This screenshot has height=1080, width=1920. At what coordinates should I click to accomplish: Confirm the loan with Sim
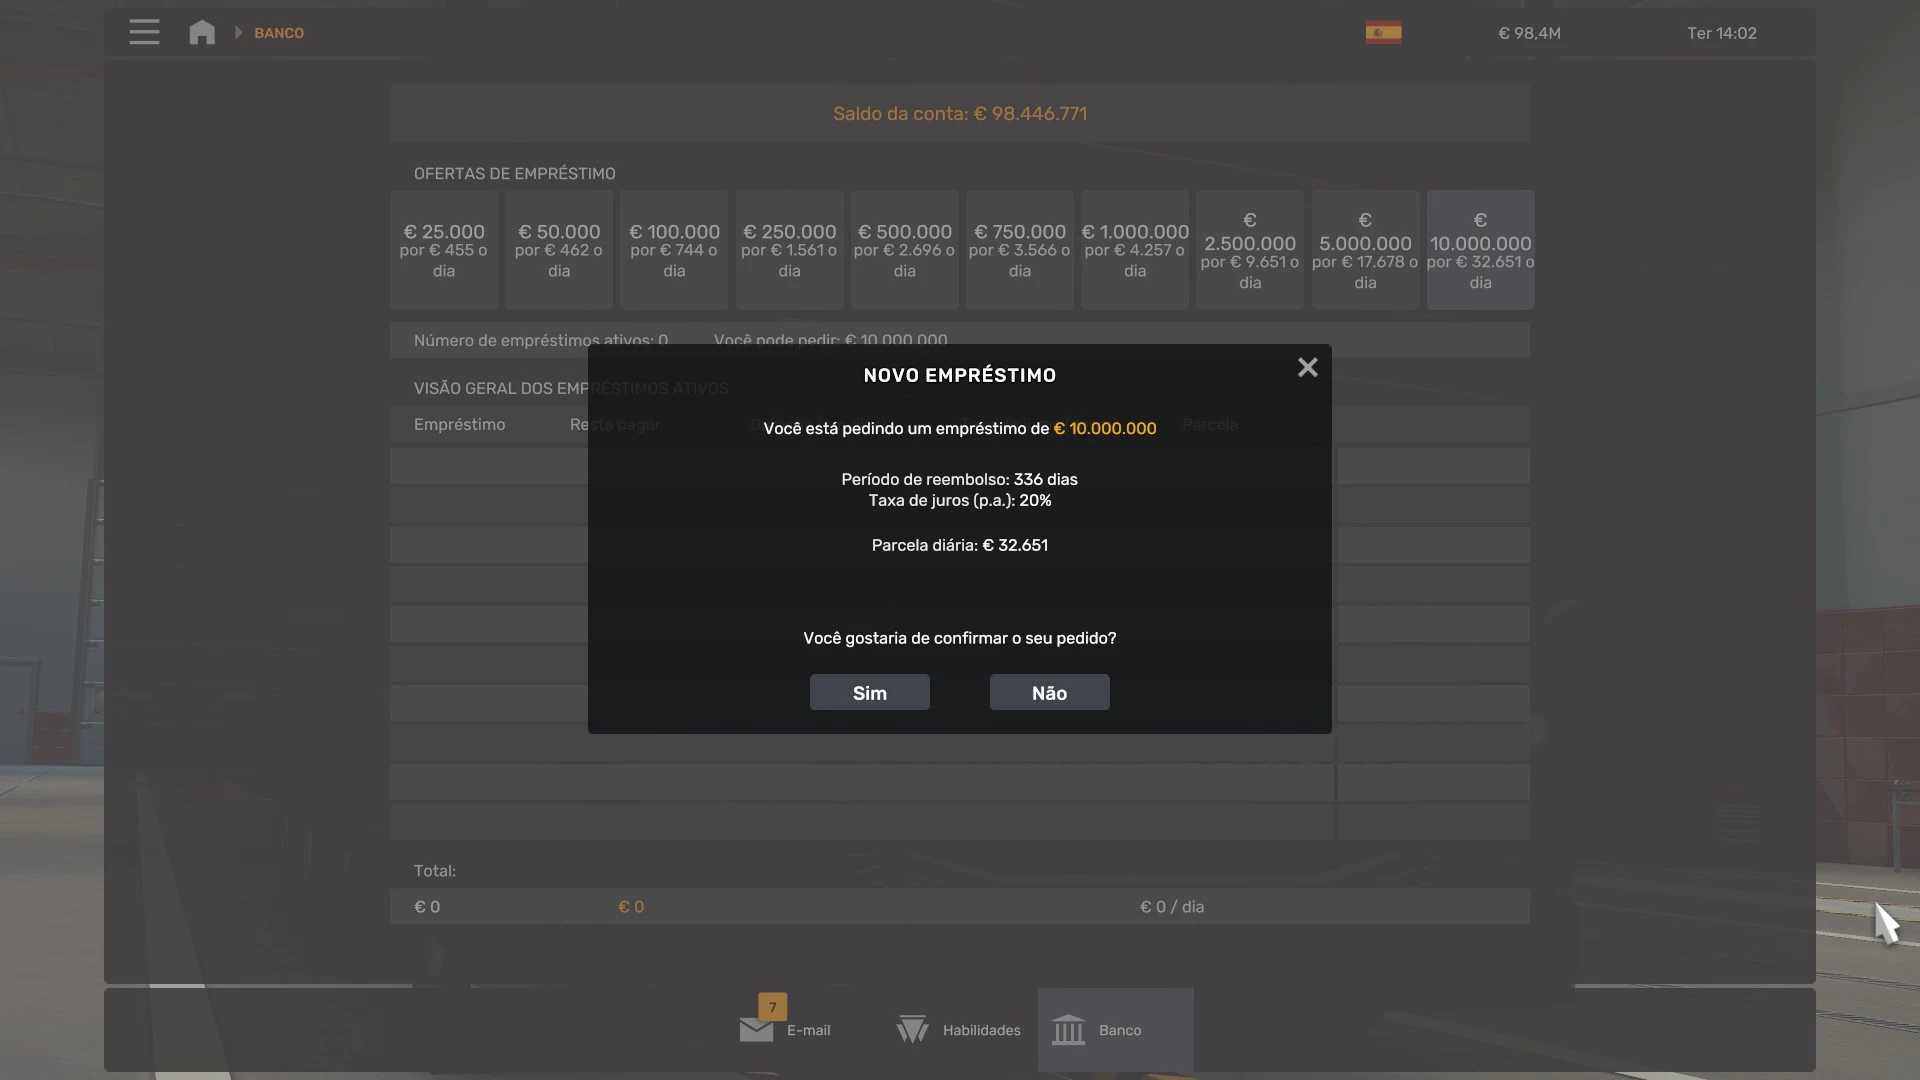869,693
